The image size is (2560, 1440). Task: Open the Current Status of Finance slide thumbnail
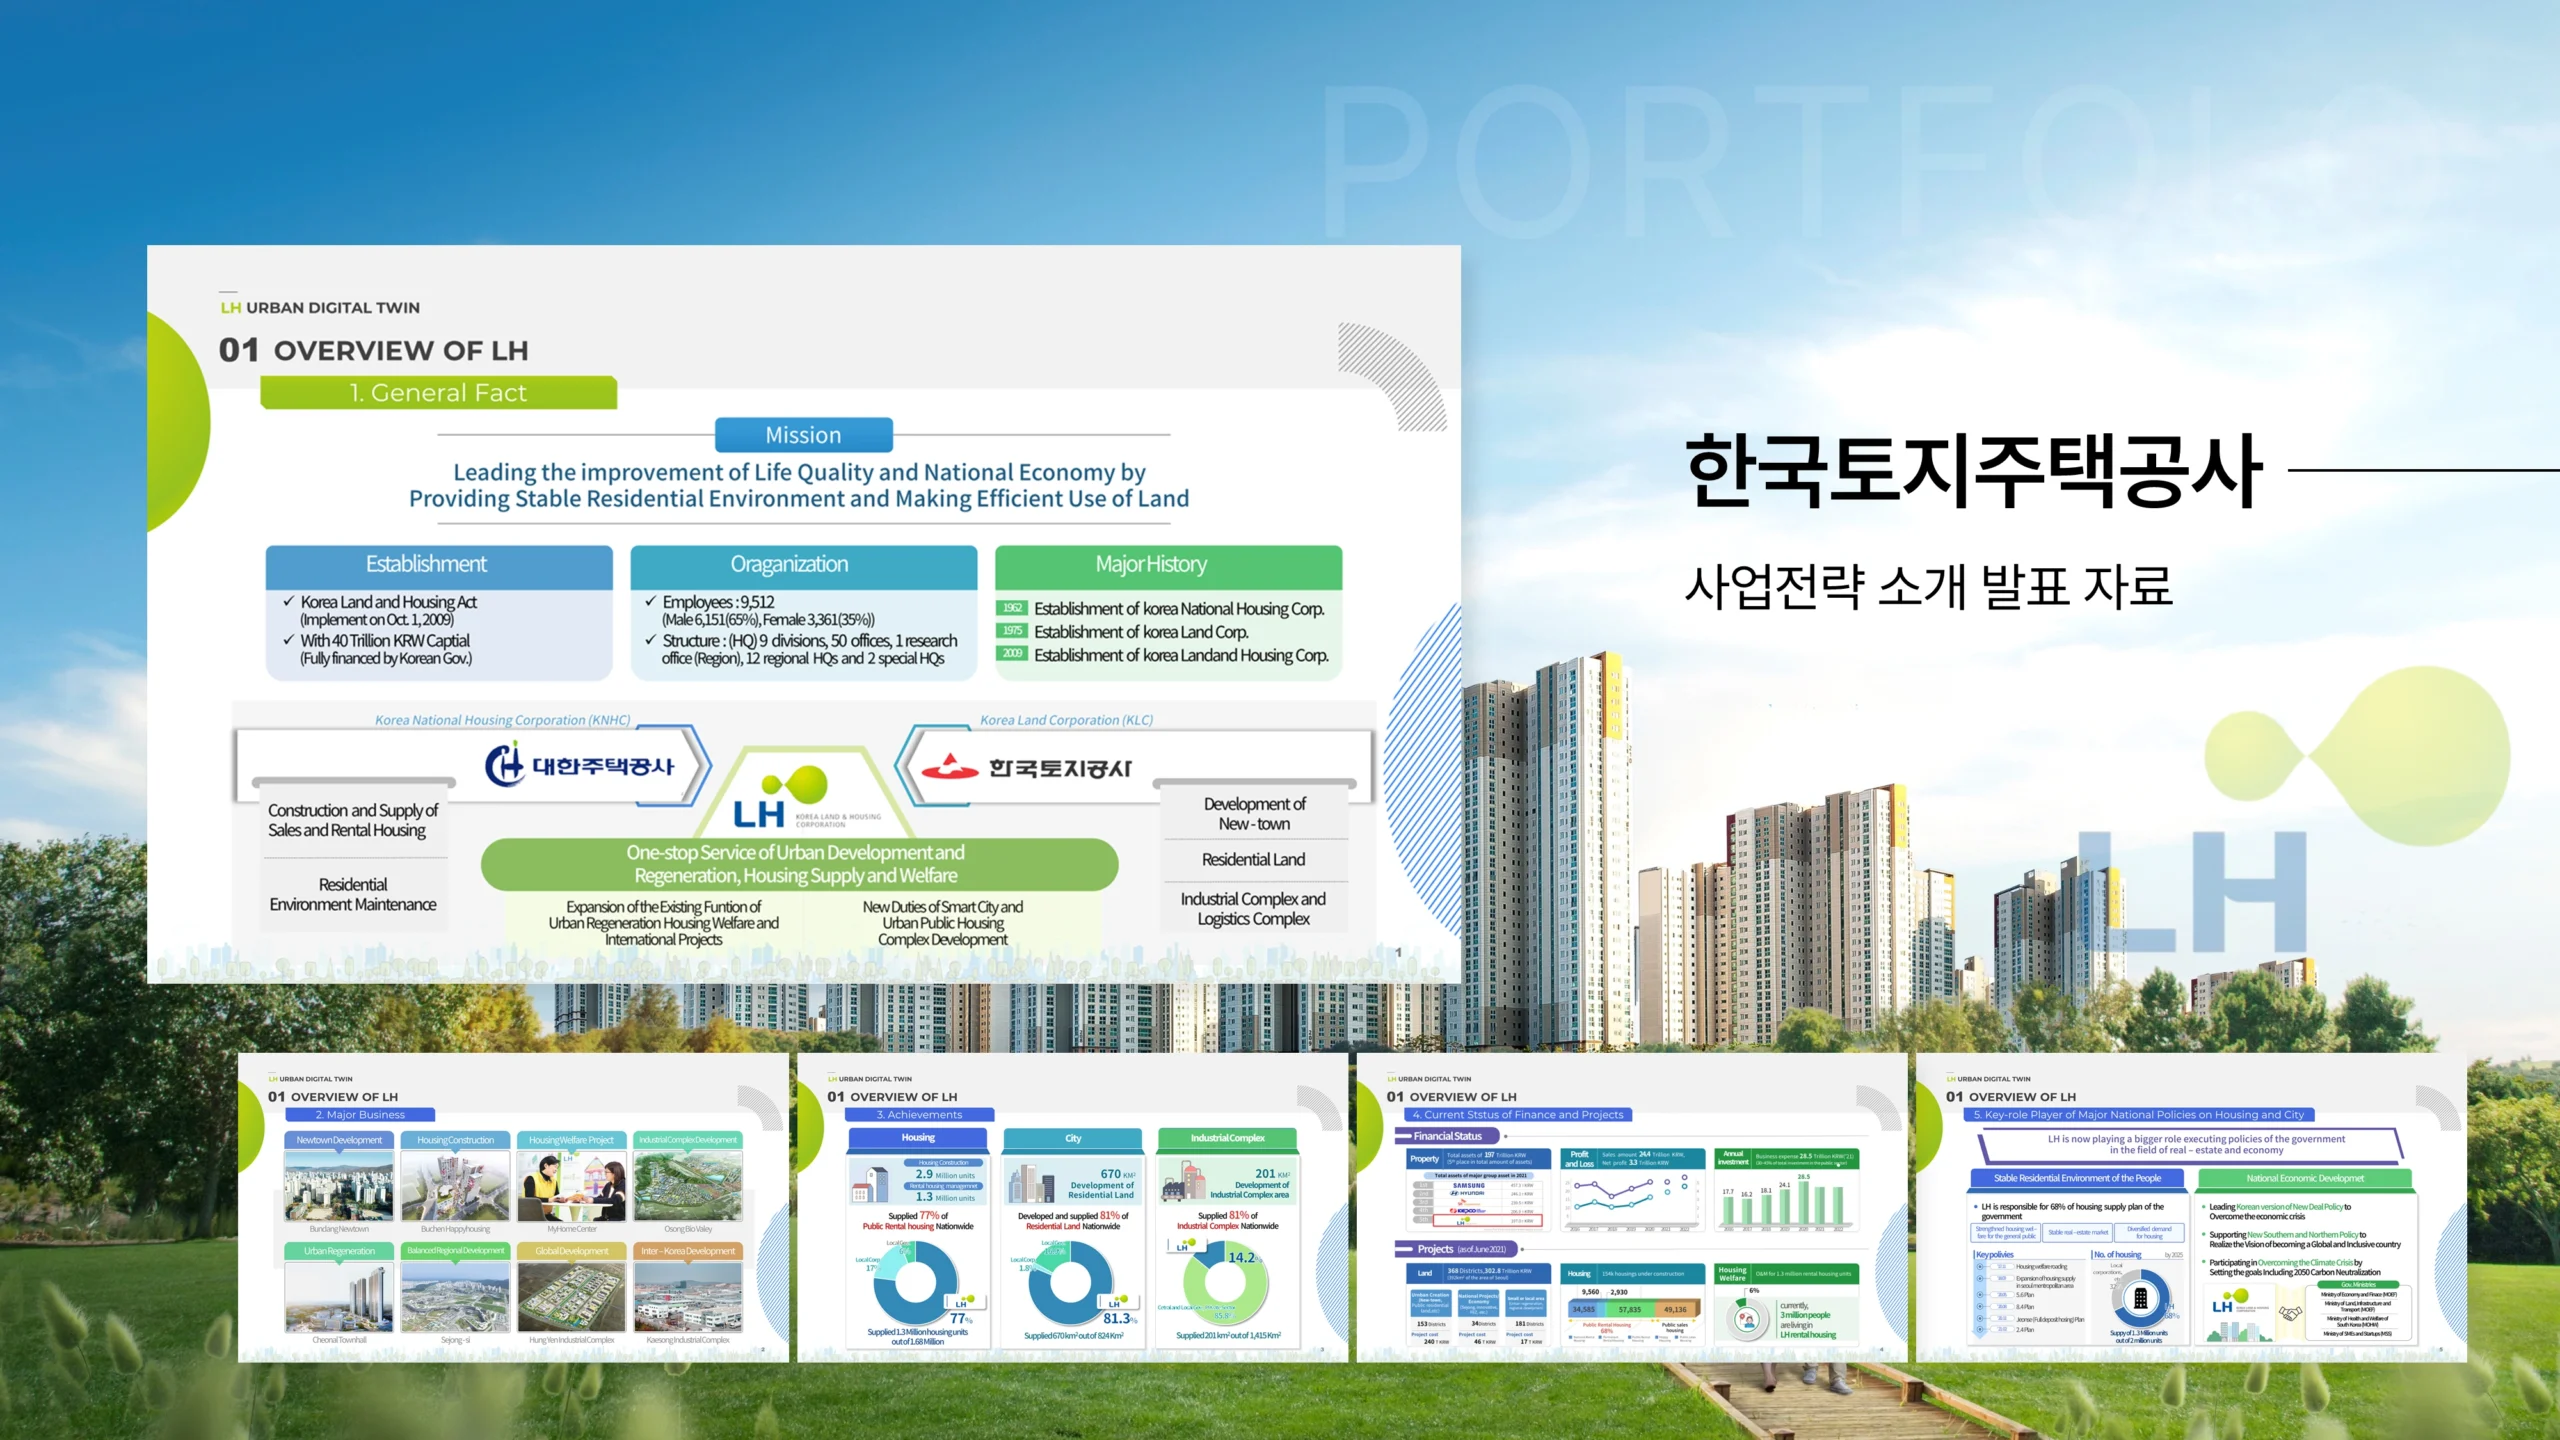pos(1631,1206)
